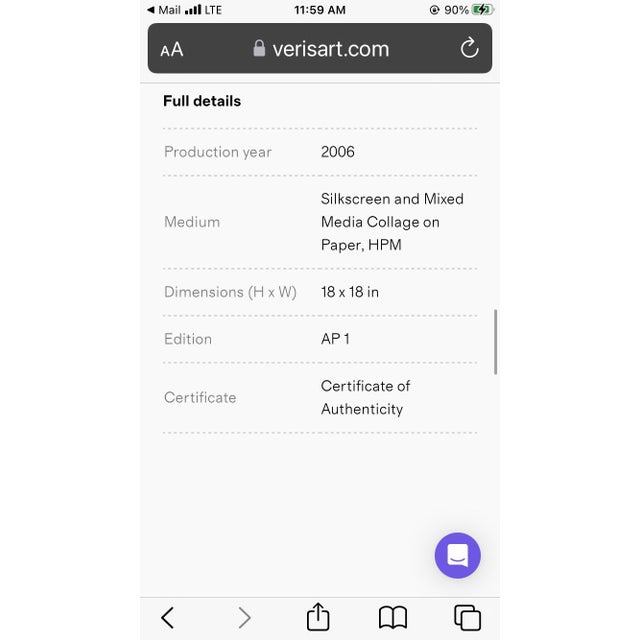Tap the reload page icon
The width and height of the screenshot is (640, 640).
point(469,48)
